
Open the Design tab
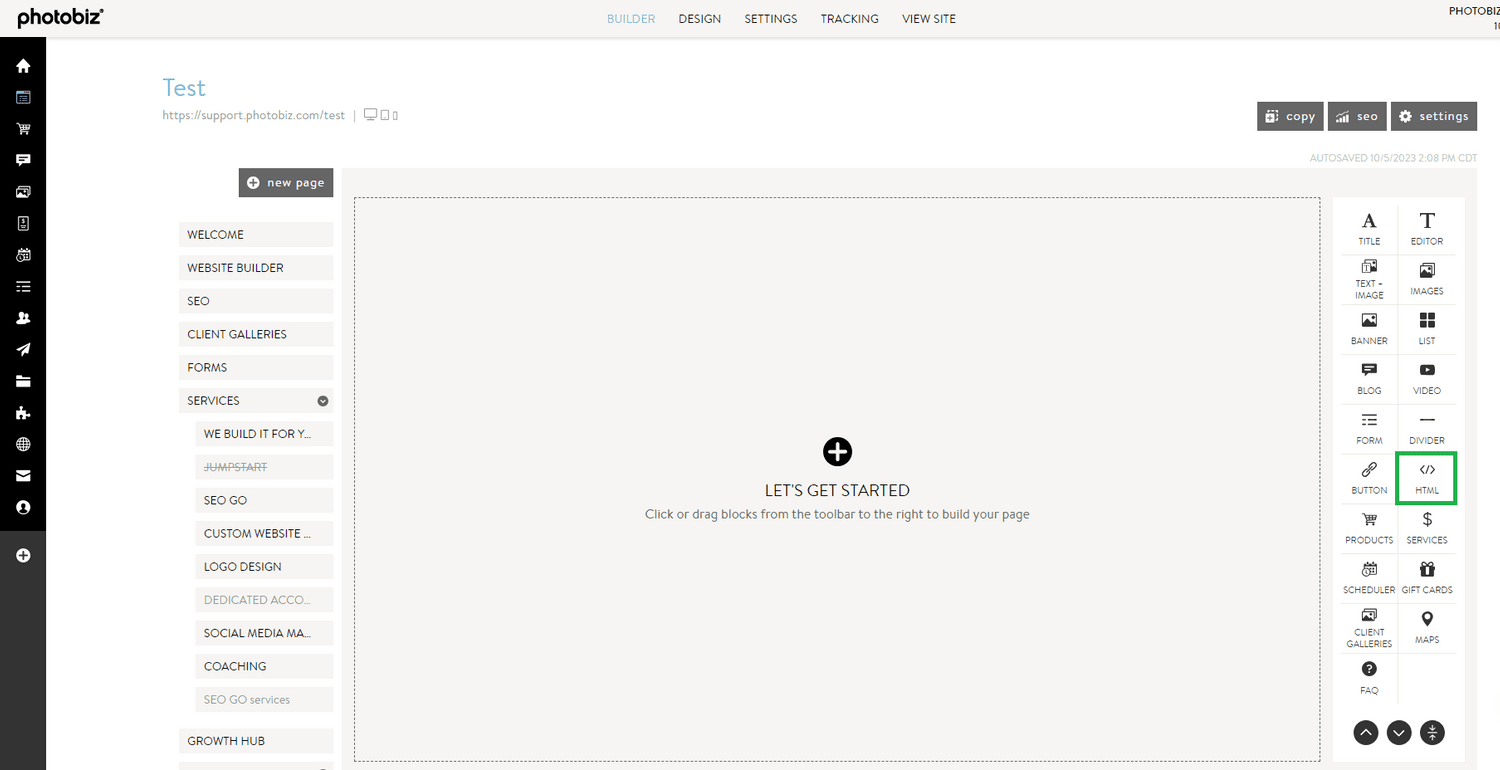click(699, 19)
